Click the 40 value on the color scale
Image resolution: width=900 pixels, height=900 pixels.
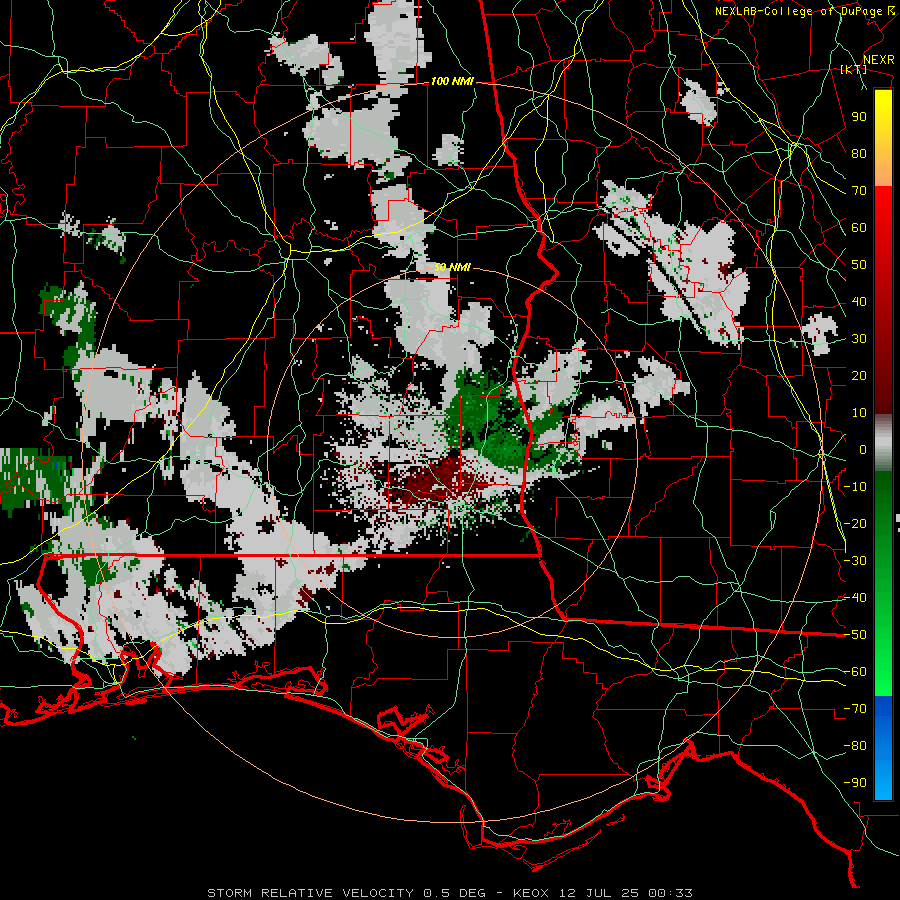point(859,302)
